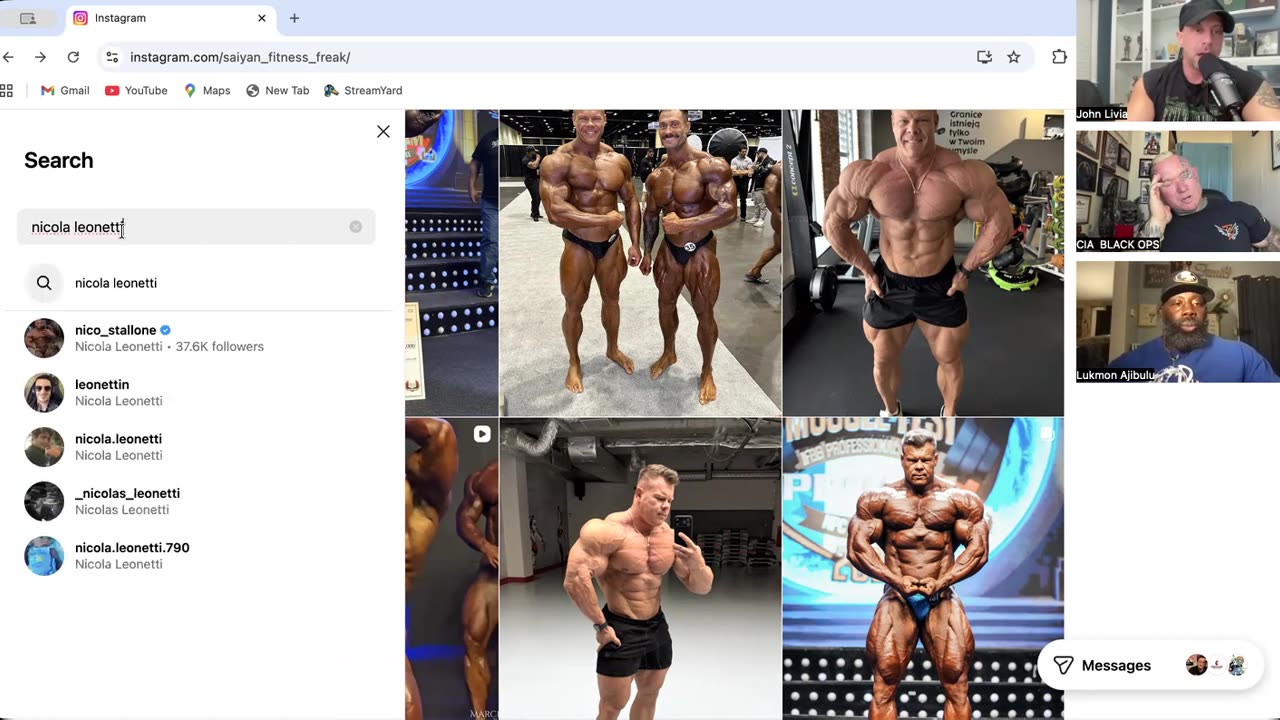Image resolution: width=1280 pixels, height=720 pixels.
Task: Select the Instagram browser tab
Action: click(170, 18)
